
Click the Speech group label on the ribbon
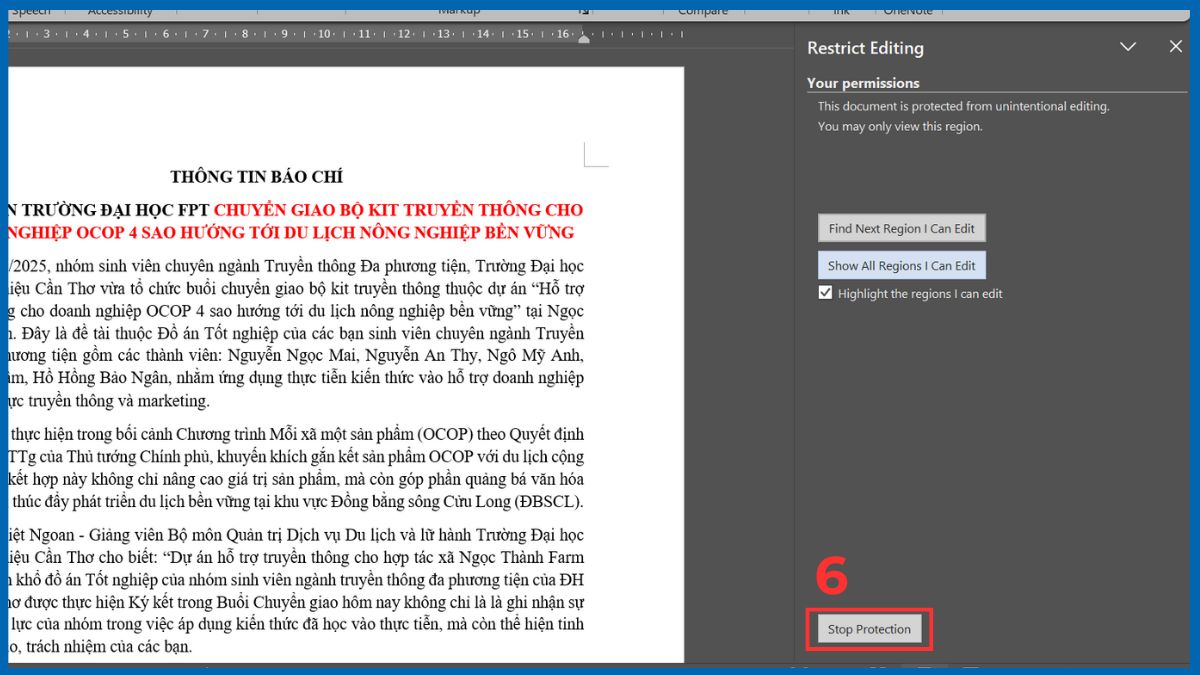coord(30,10)
